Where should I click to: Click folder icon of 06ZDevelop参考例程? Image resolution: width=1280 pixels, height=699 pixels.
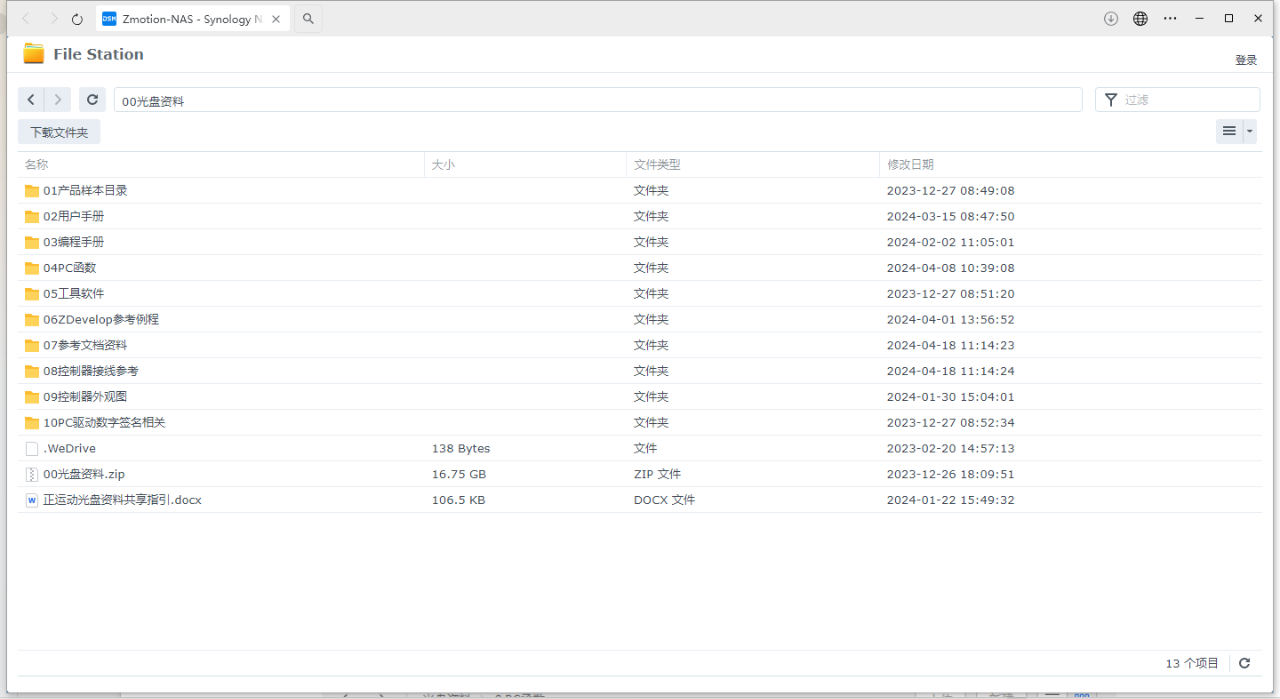pos(32,320)
